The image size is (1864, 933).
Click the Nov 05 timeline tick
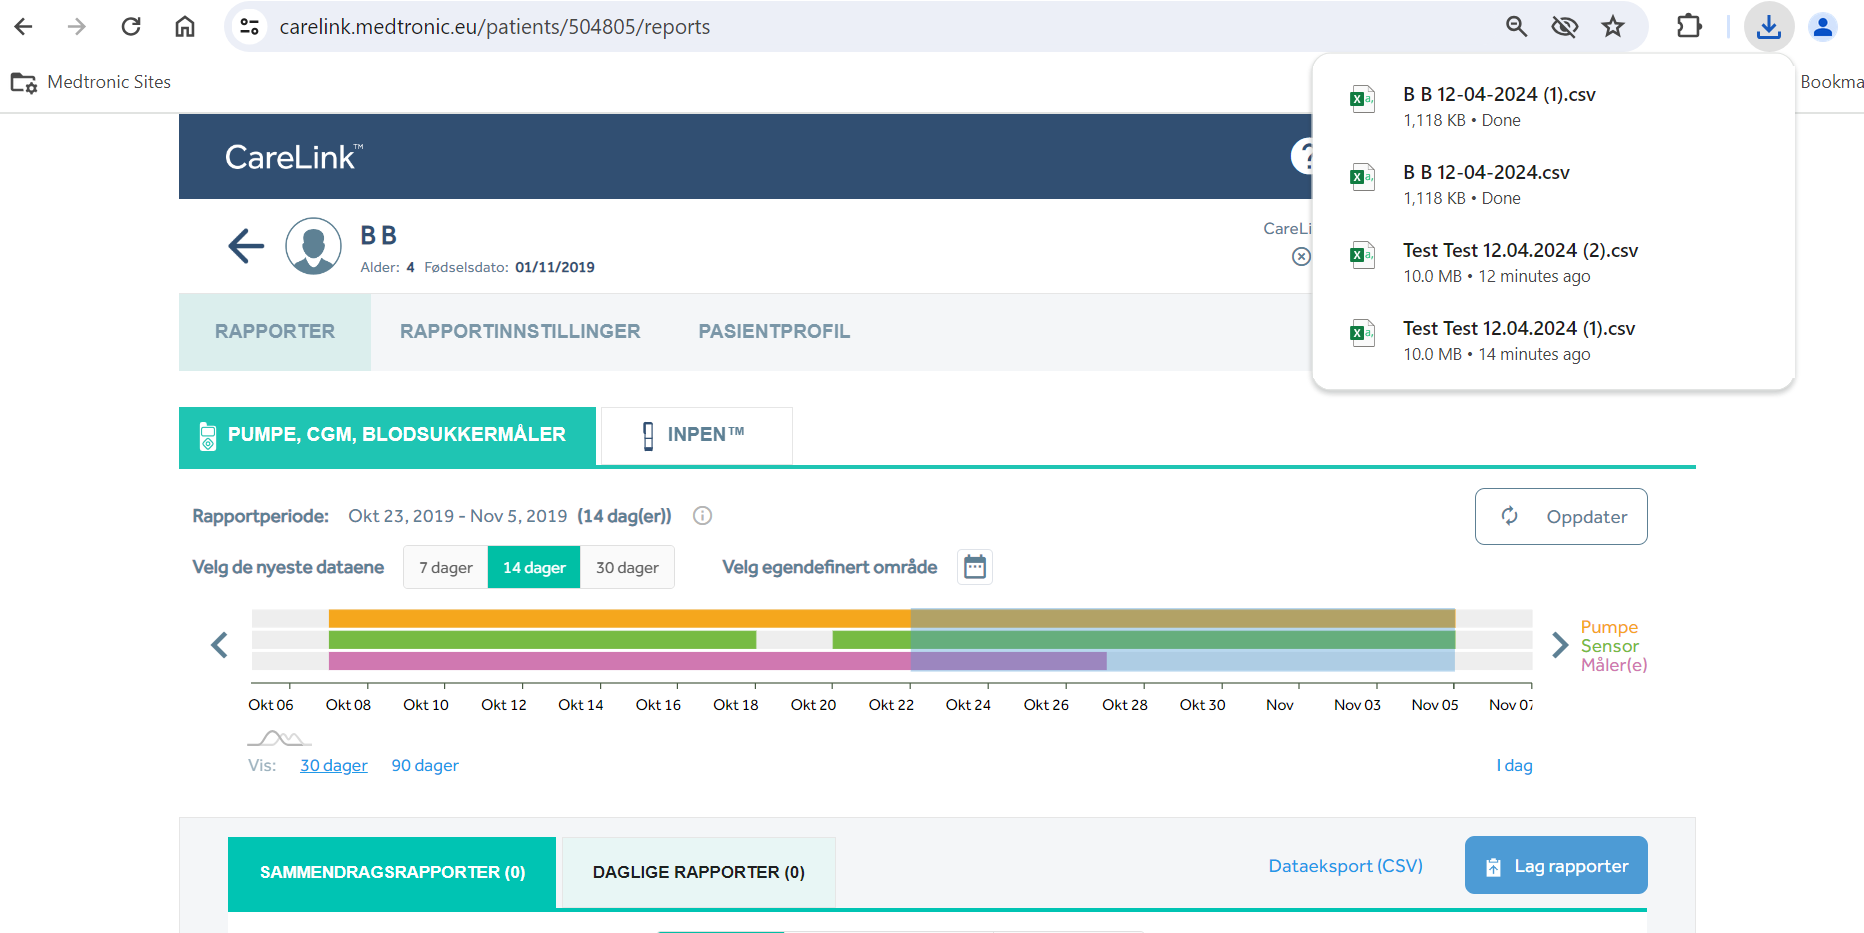1435,704
